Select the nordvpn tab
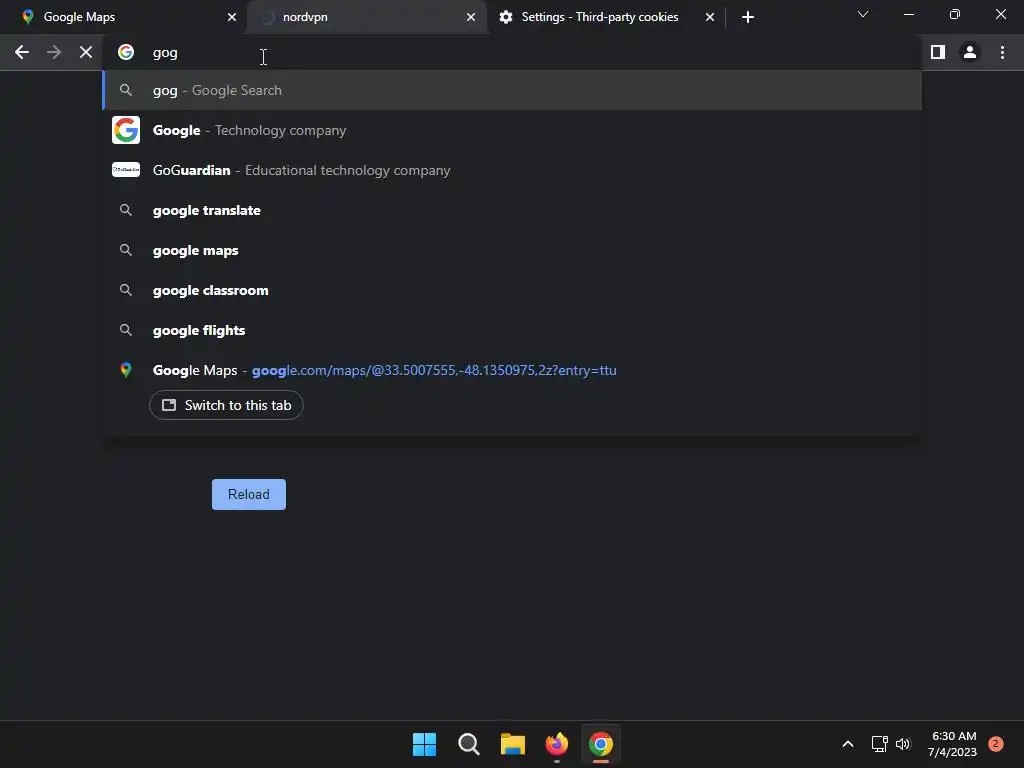The image size is (1024, 768). point(366,17)
